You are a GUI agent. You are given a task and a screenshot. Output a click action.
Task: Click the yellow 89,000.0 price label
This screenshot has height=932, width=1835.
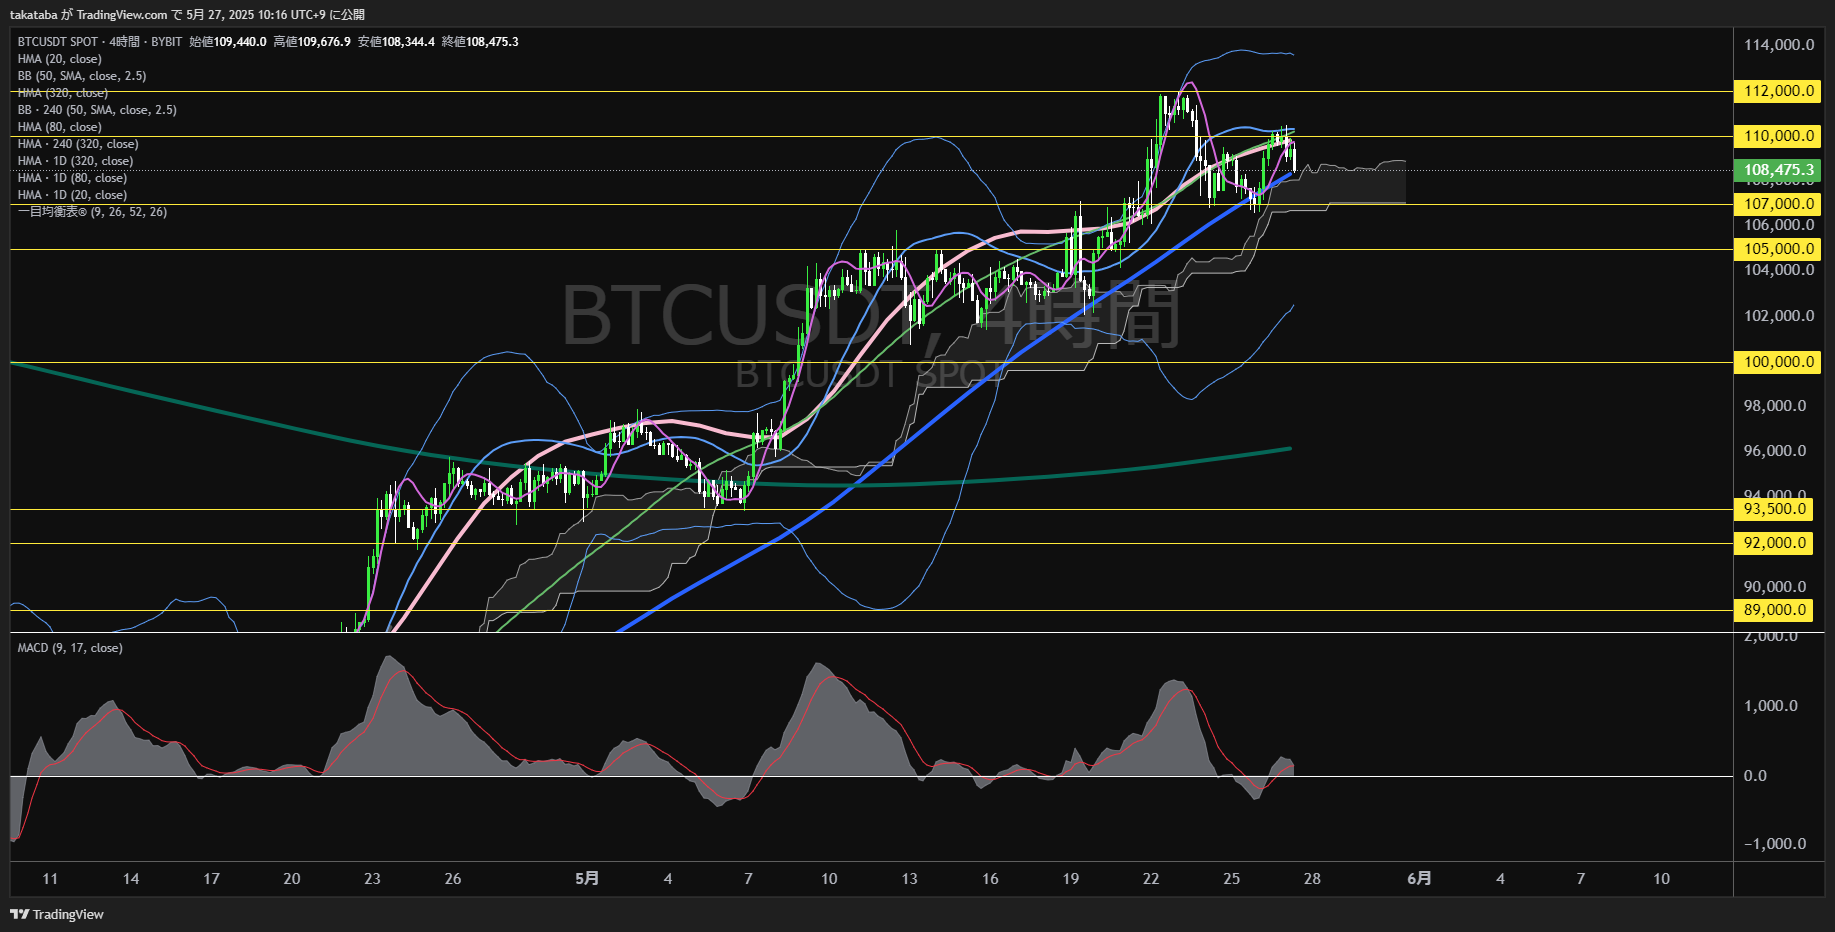1775,610
